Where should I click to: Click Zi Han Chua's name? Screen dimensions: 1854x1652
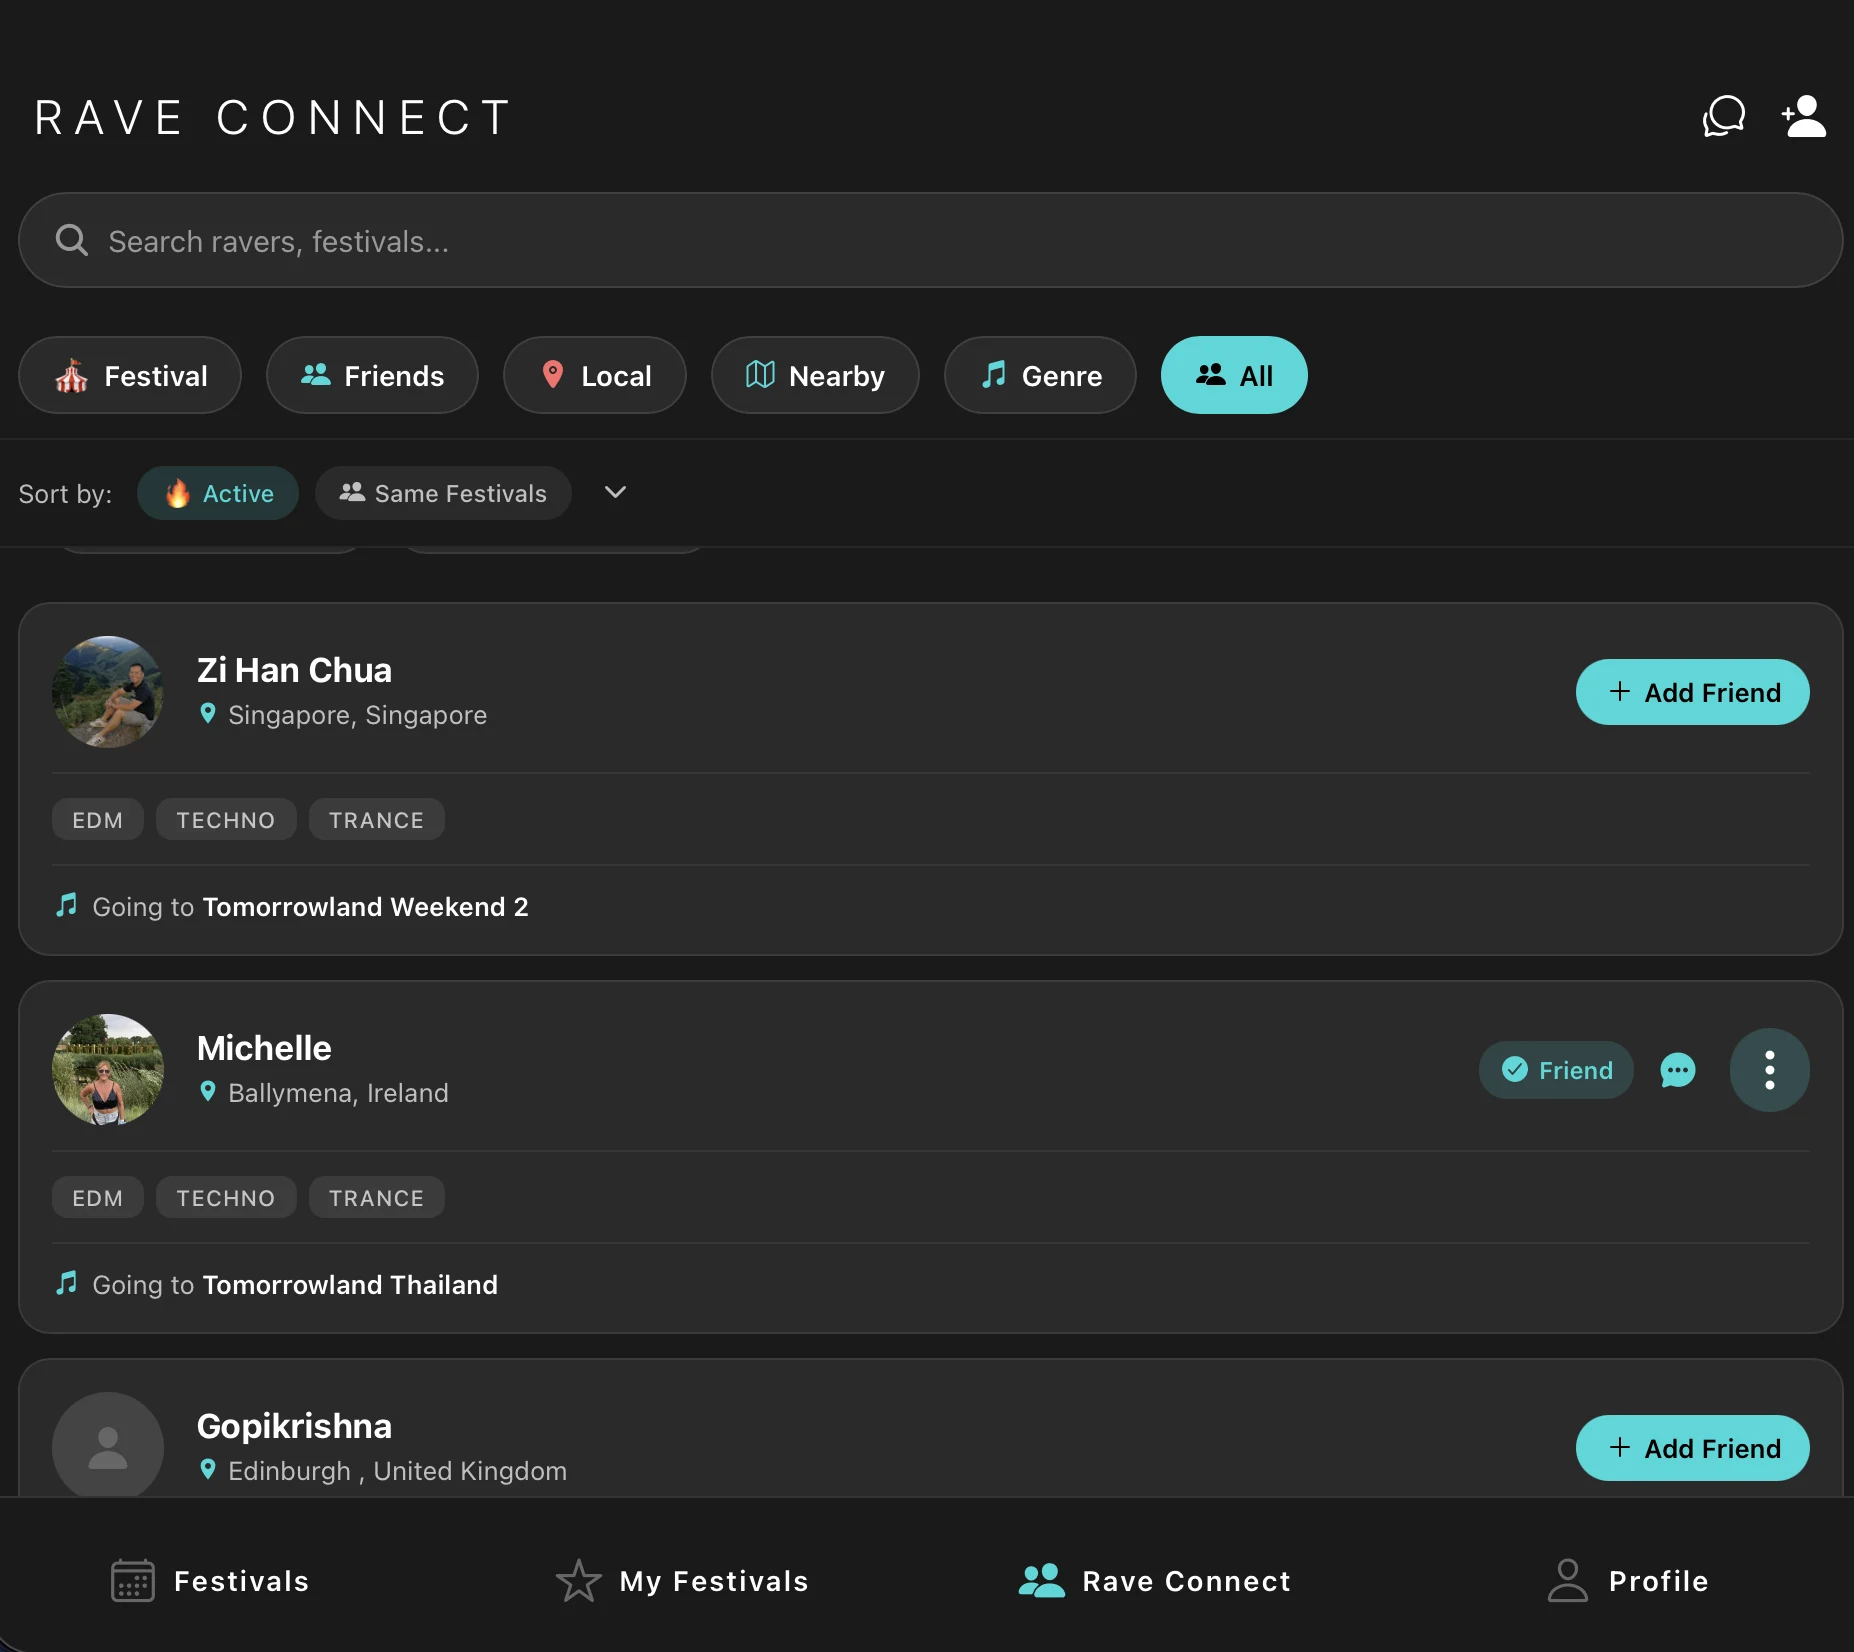[x=294, y=670]
